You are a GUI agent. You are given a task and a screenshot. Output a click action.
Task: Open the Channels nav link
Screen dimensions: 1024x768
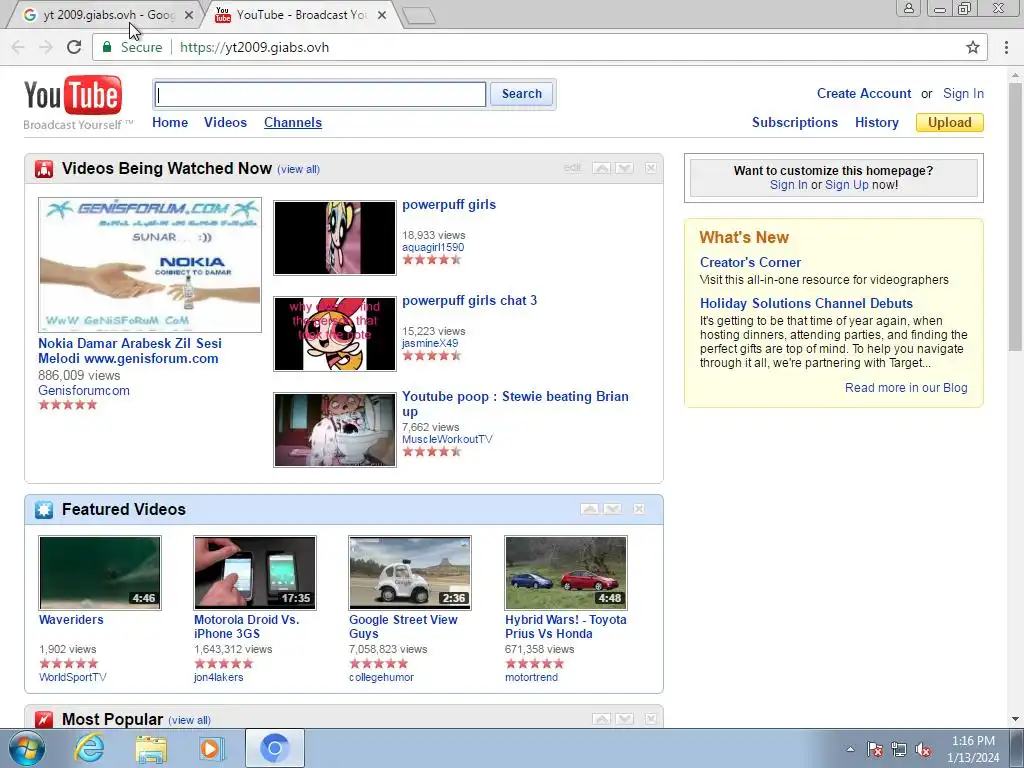pyautogui.click(x=293, y=122)
